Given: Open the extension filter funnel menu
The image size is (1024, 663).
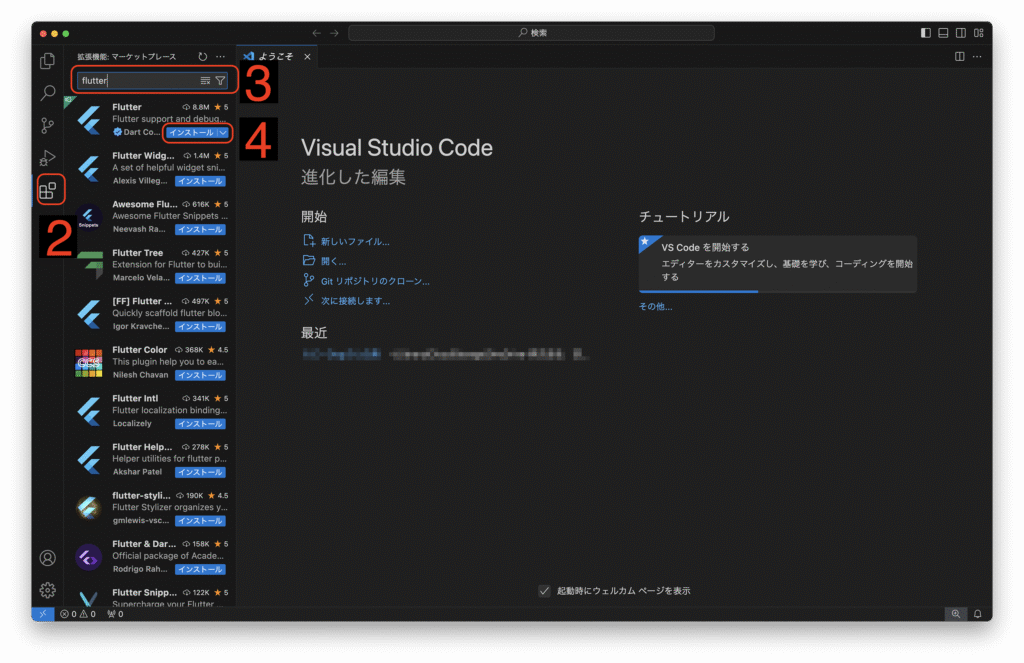Looking at the screenshot, I should tap(221, 80).
